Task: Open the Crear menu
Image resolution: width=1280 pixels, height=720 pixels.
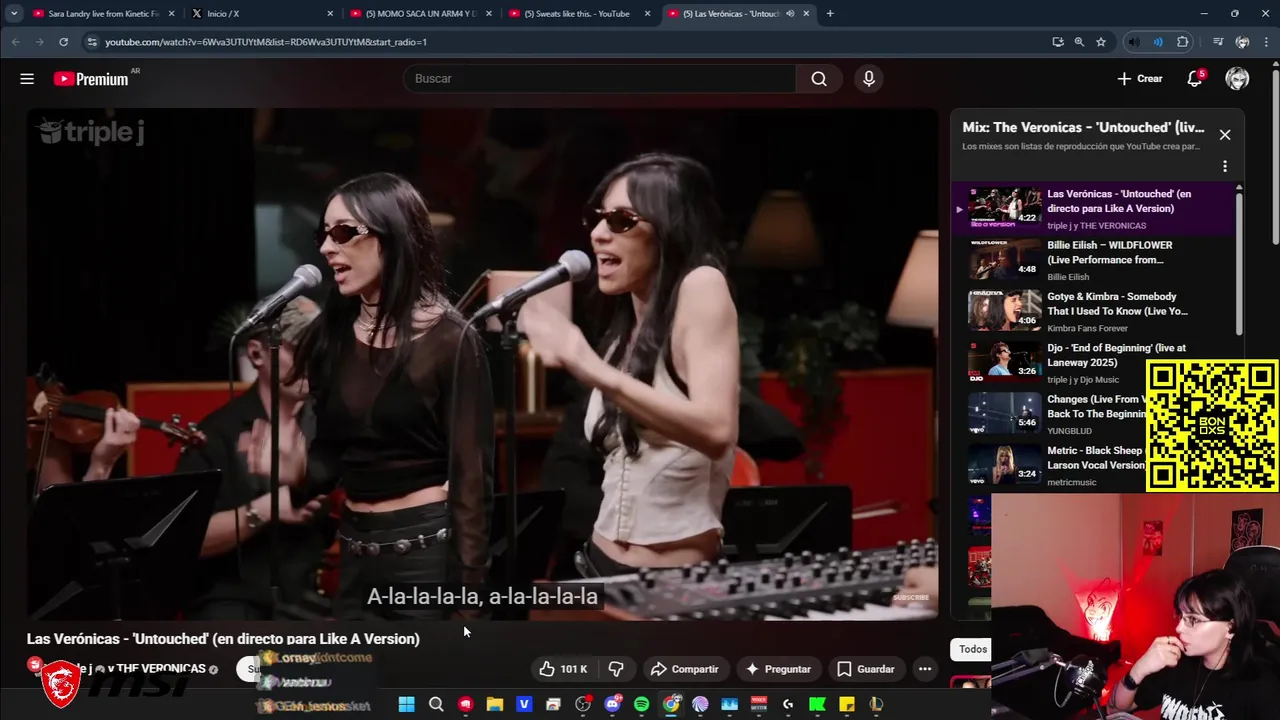Action: coord(1140,79)
